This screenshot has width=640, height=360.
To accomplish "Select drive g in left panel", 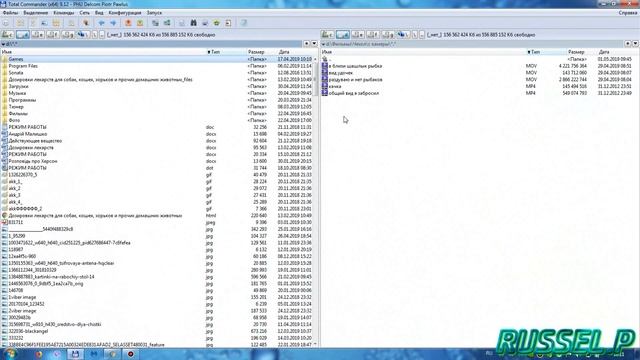I will coord(68,35).
